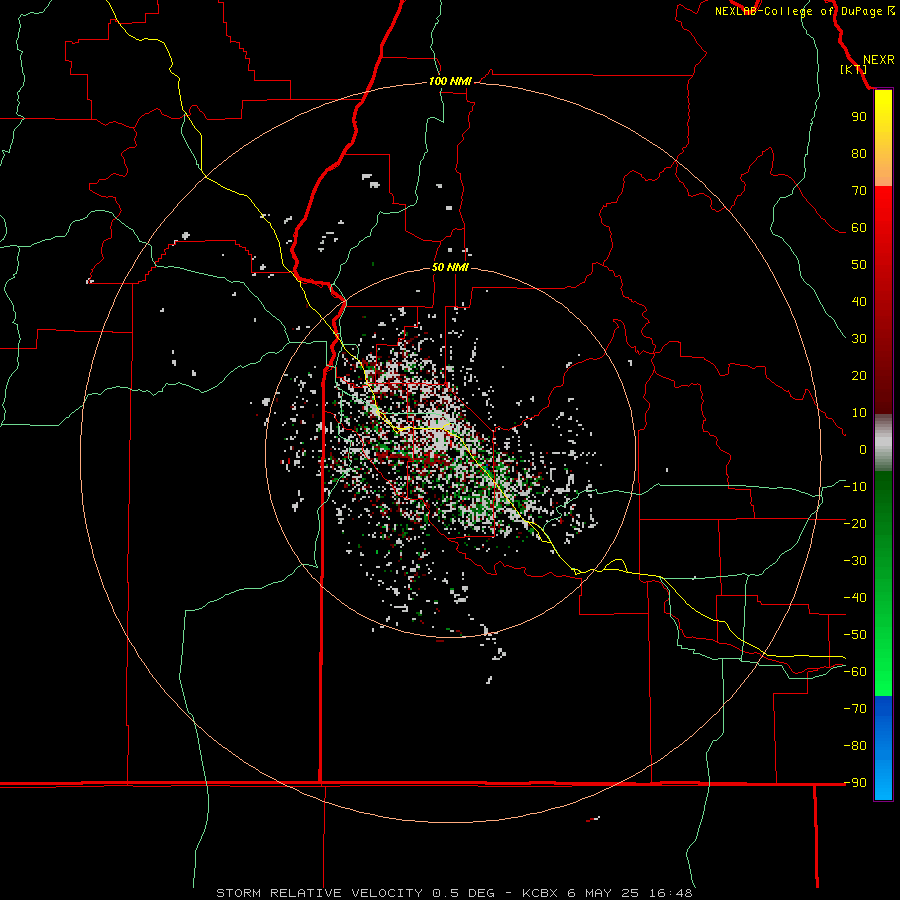900x900 pixels.
Task: Click the "50 NMI" range ring label
Action: click(x=450, y=267)
